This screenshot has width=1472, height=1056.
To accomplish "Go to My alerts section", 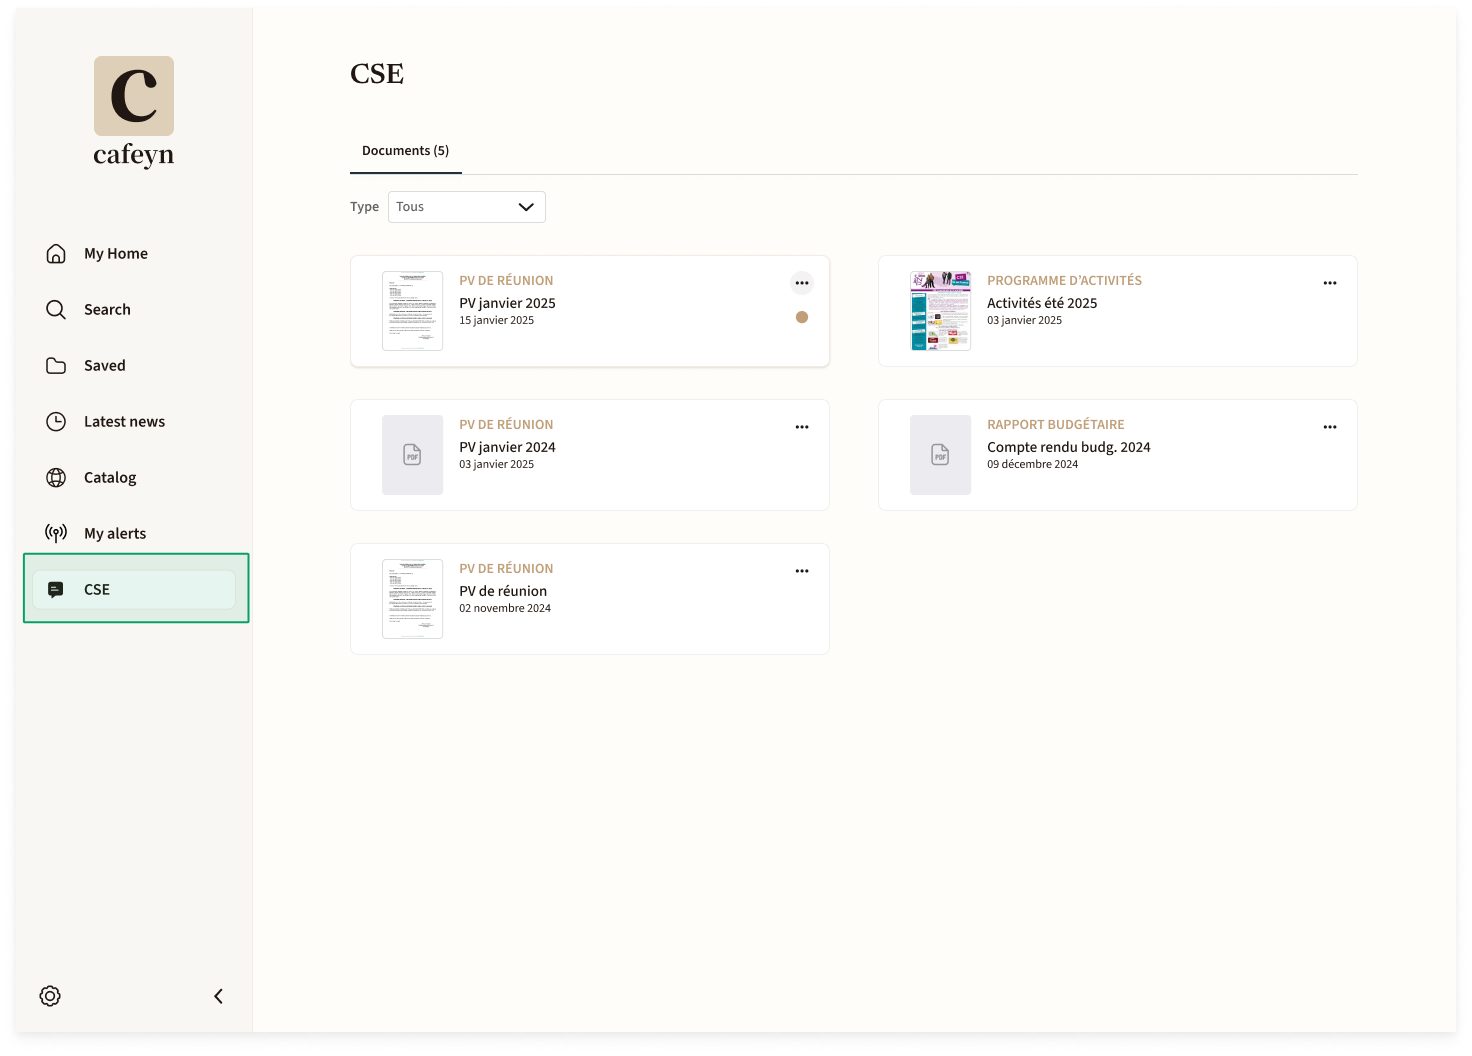I will (115, 534).
